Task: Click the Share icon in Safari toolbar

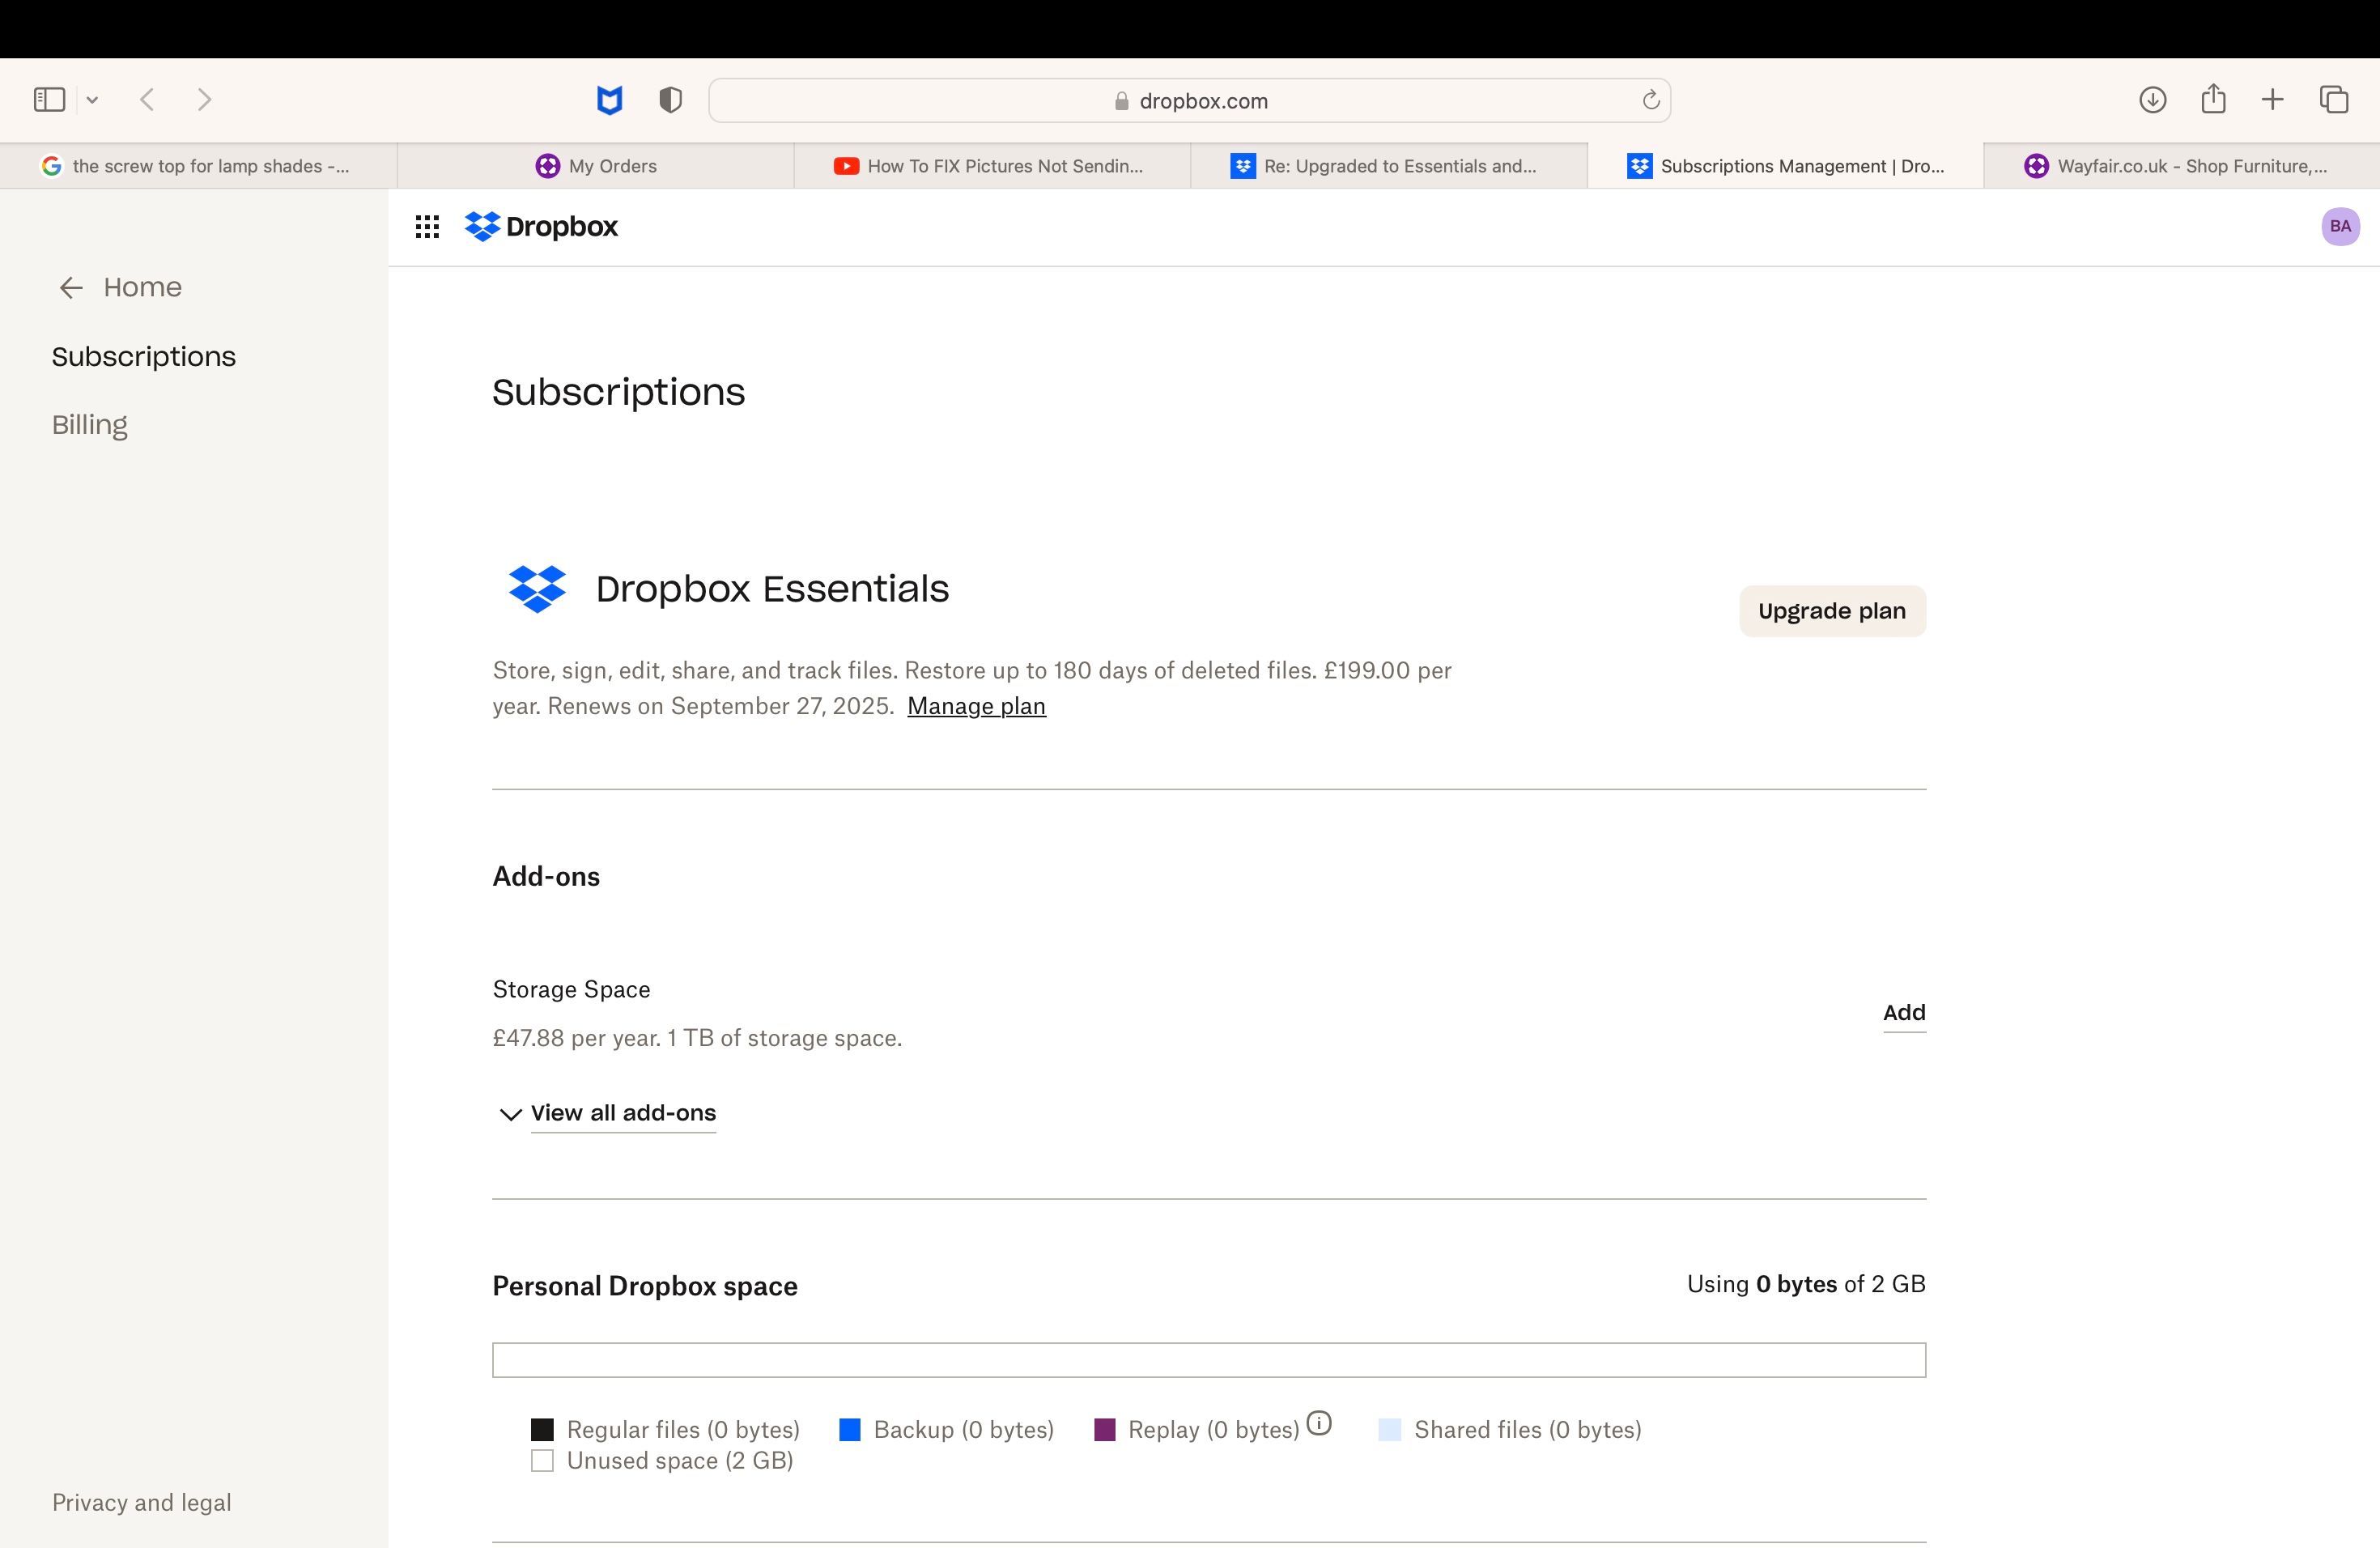Action: [x=2213, y=100]
